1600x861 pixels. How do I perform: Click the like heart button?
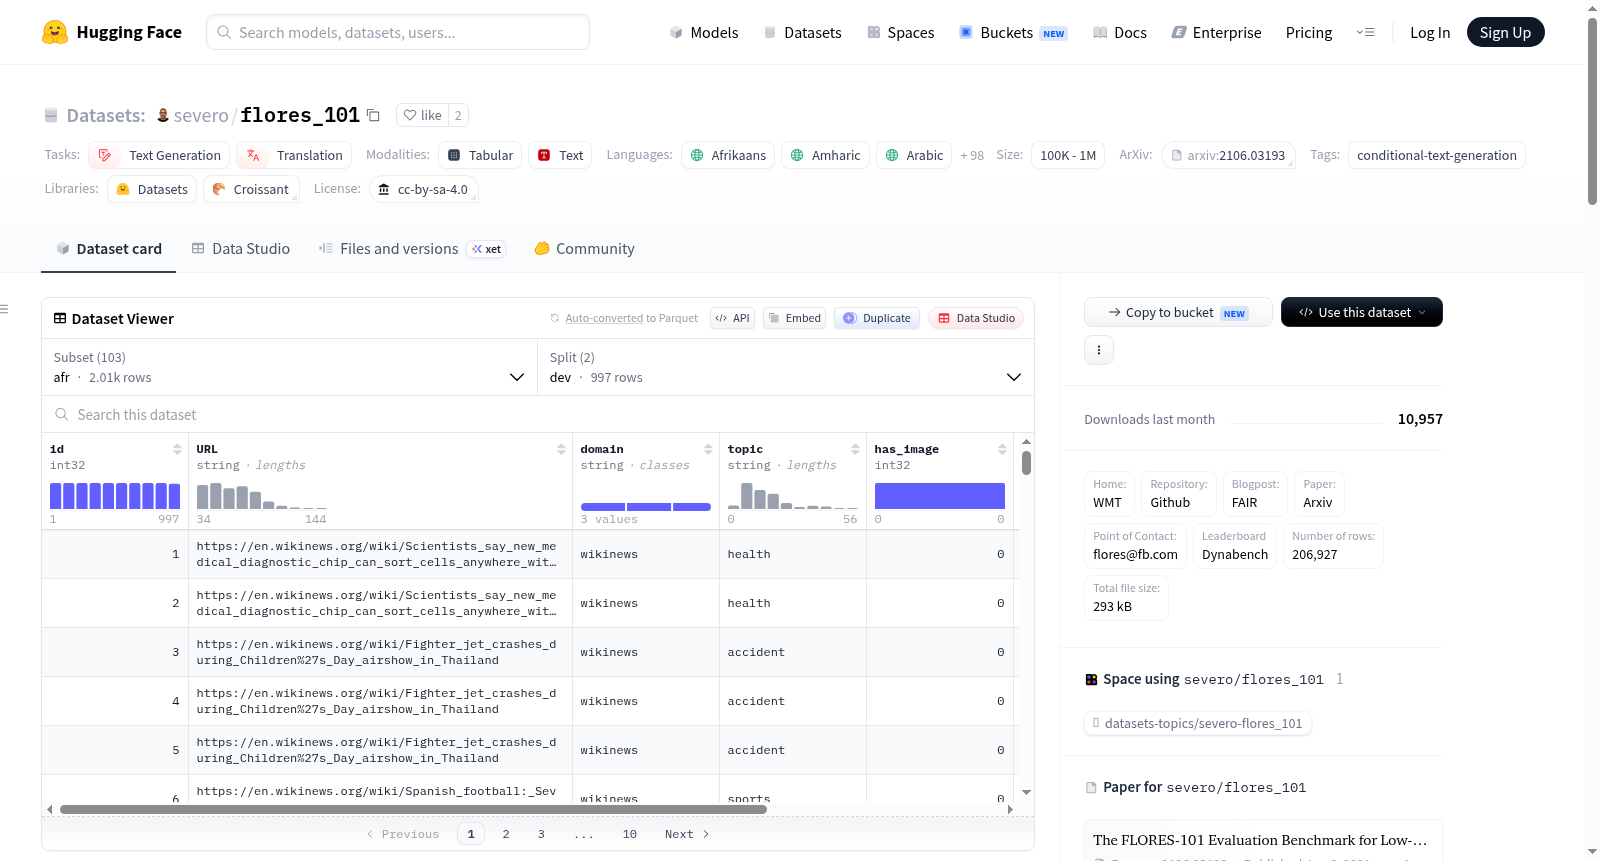[x=422, y=115]
